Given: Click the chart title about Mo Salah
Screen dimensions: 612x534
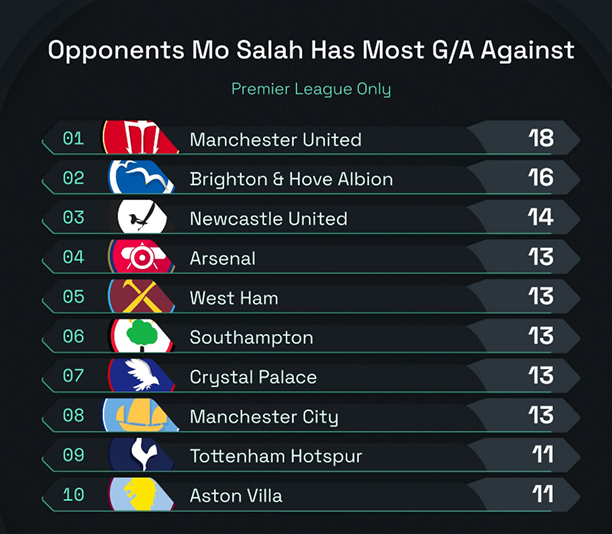Looking at the screenshot, I should pyautogui.click(x=311, y=50).
